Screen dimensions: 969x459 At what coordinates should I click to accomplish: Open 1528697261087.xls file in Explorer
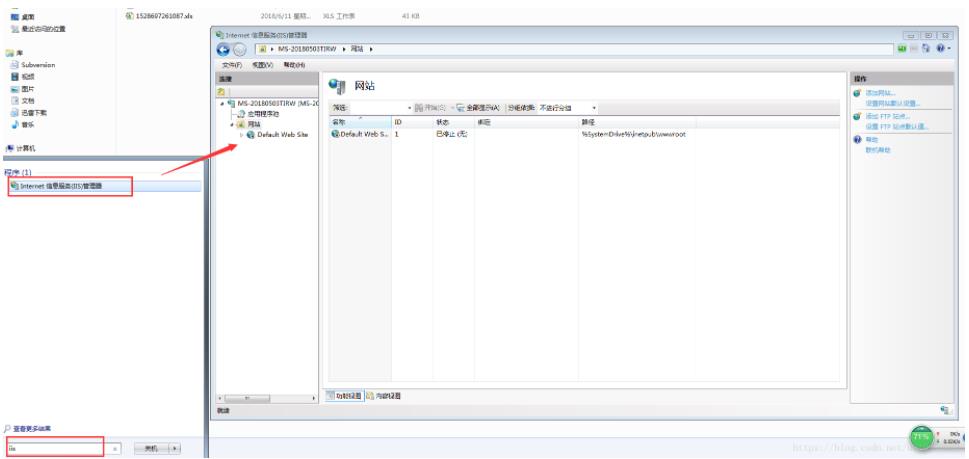[159, 16]
